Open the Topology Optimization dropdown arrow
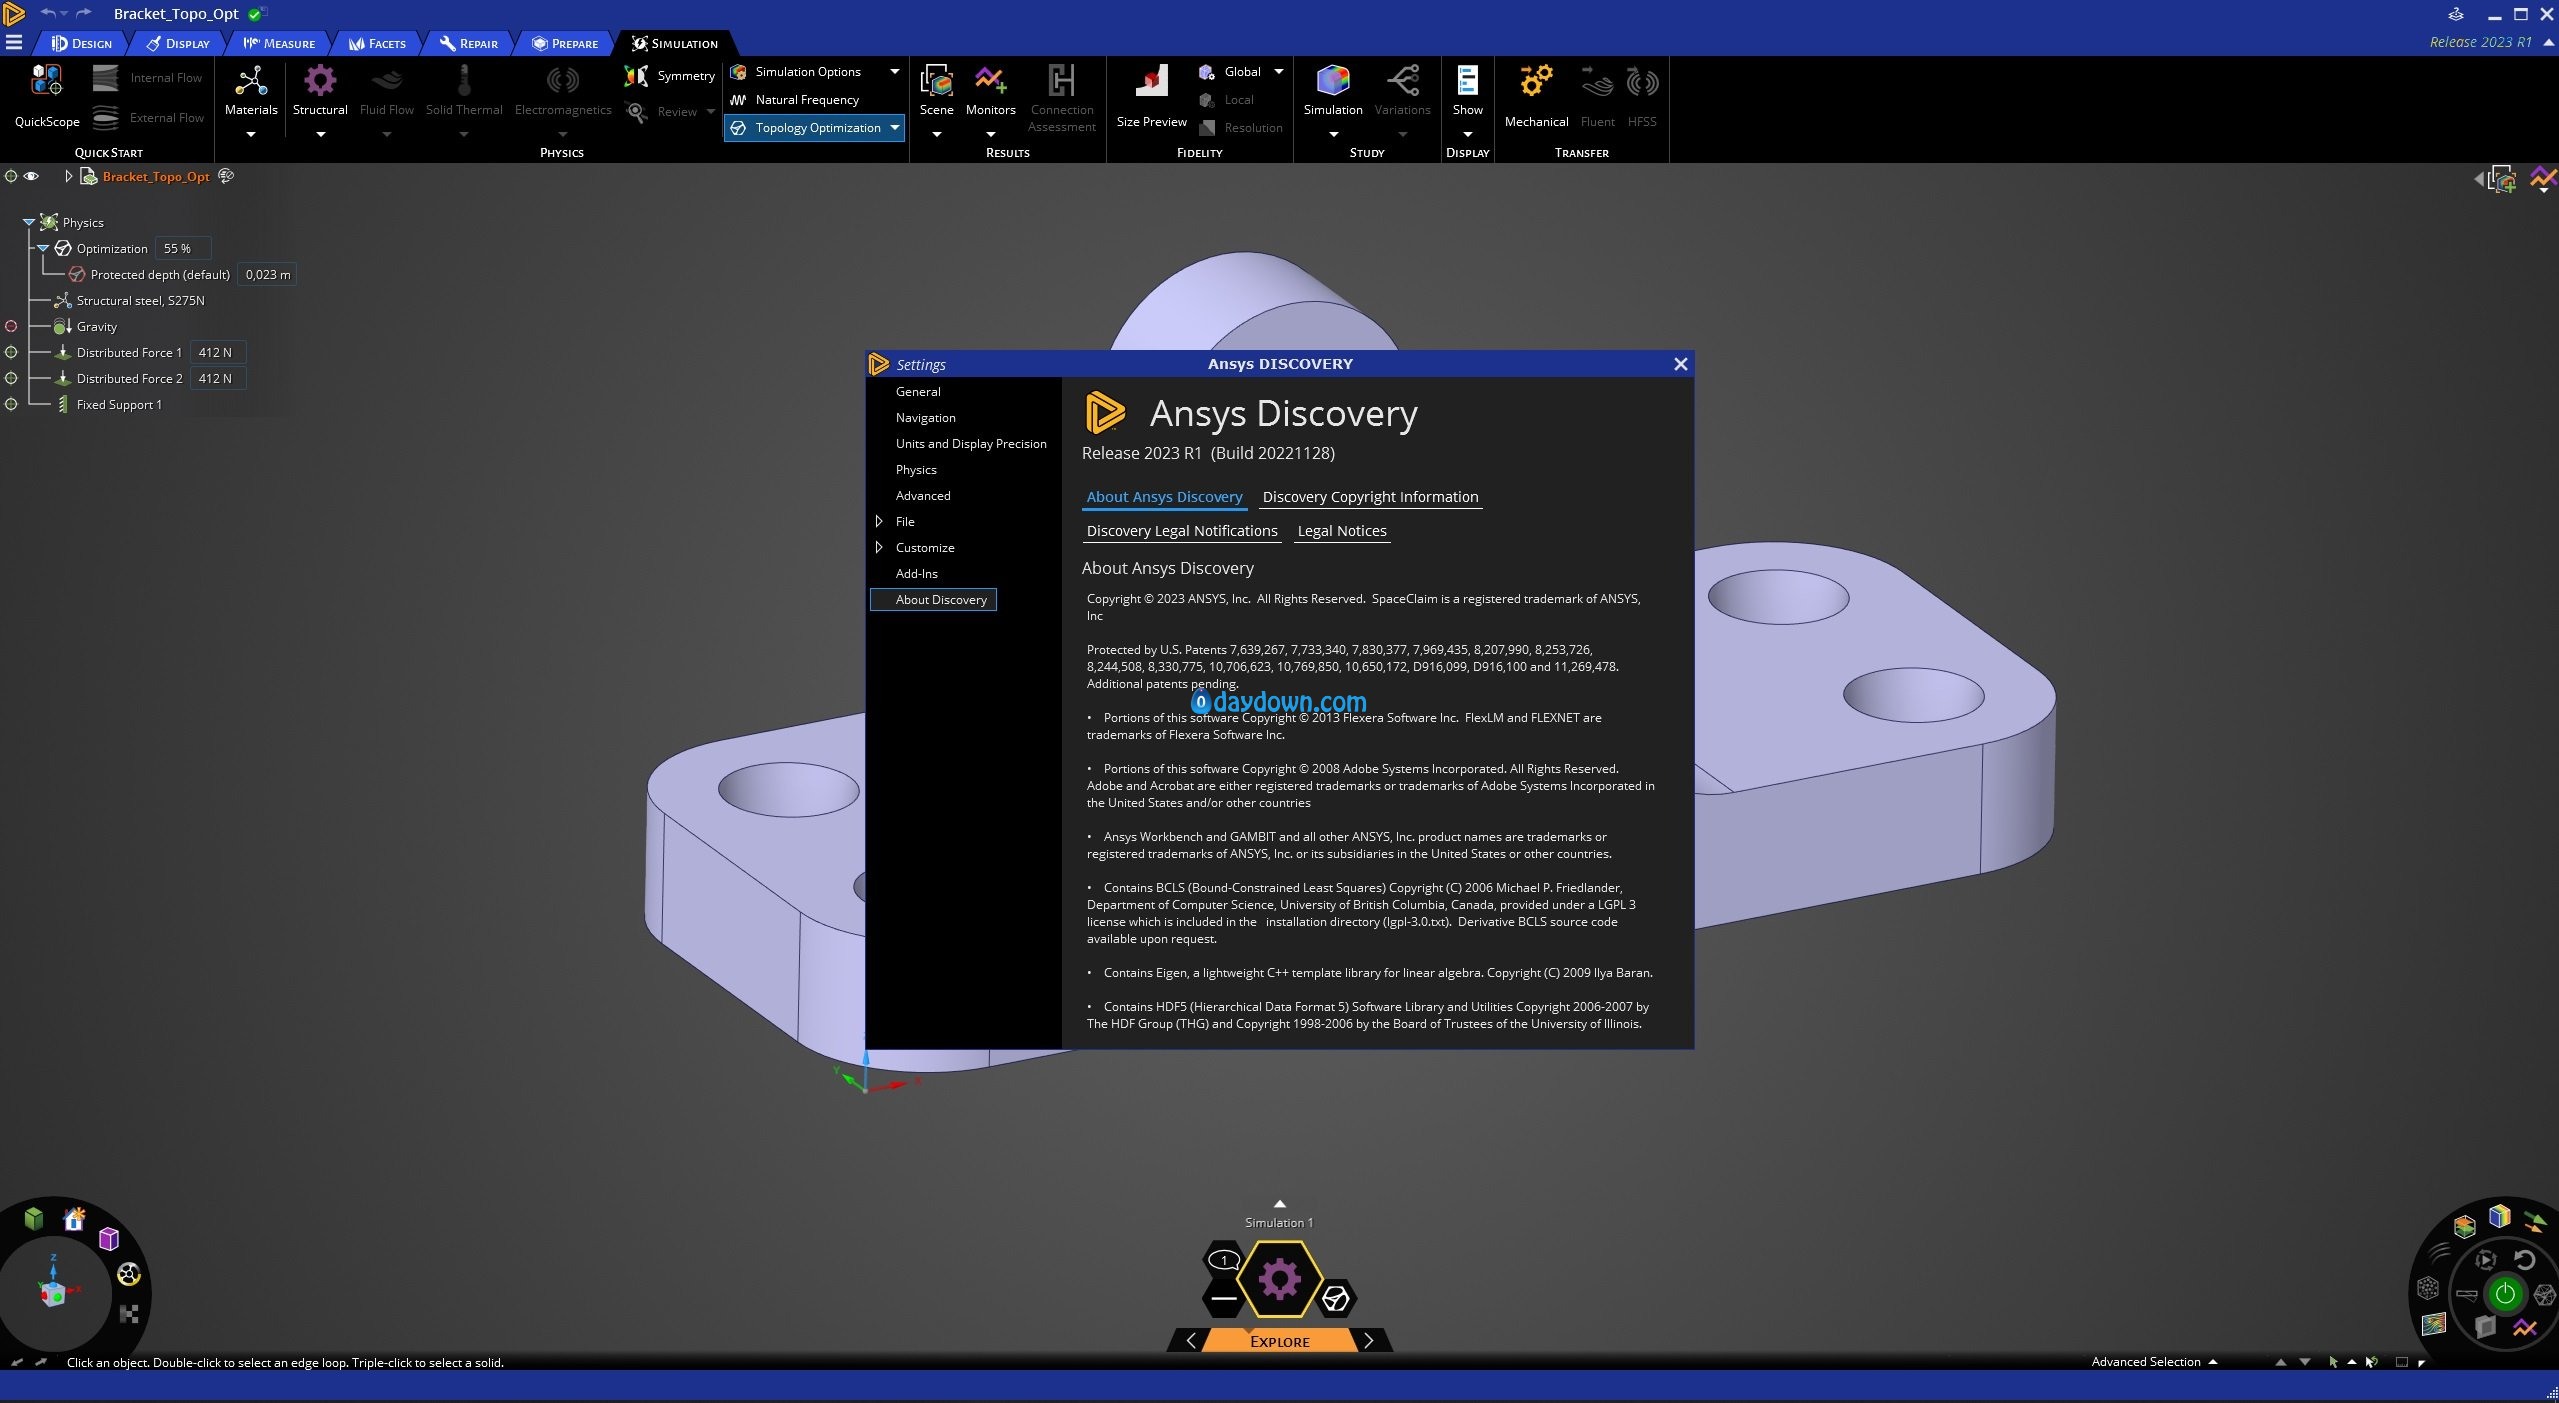 pyautogui.click(x=894, y=128)
